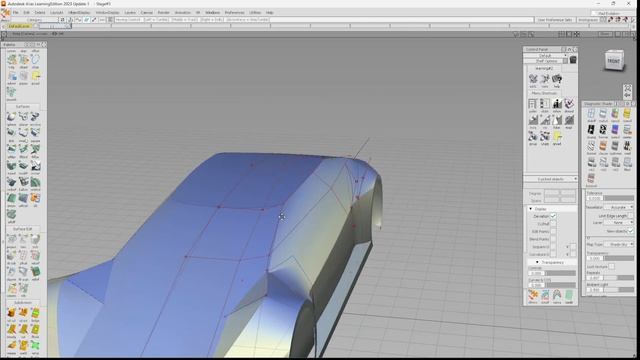Enable the Lock texture checkbox
This screenshot has width=640, height=360.
point(611,267)
